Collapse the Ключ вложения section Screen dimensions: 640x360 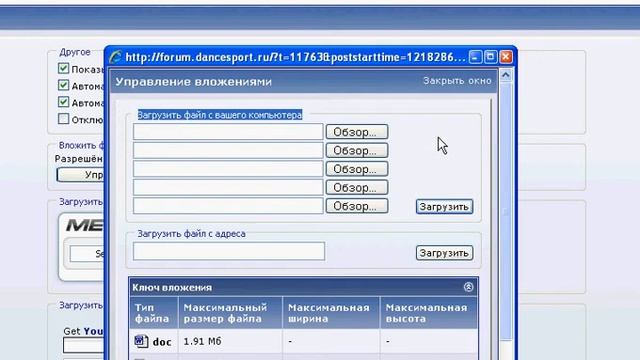(x=468, y=287)
